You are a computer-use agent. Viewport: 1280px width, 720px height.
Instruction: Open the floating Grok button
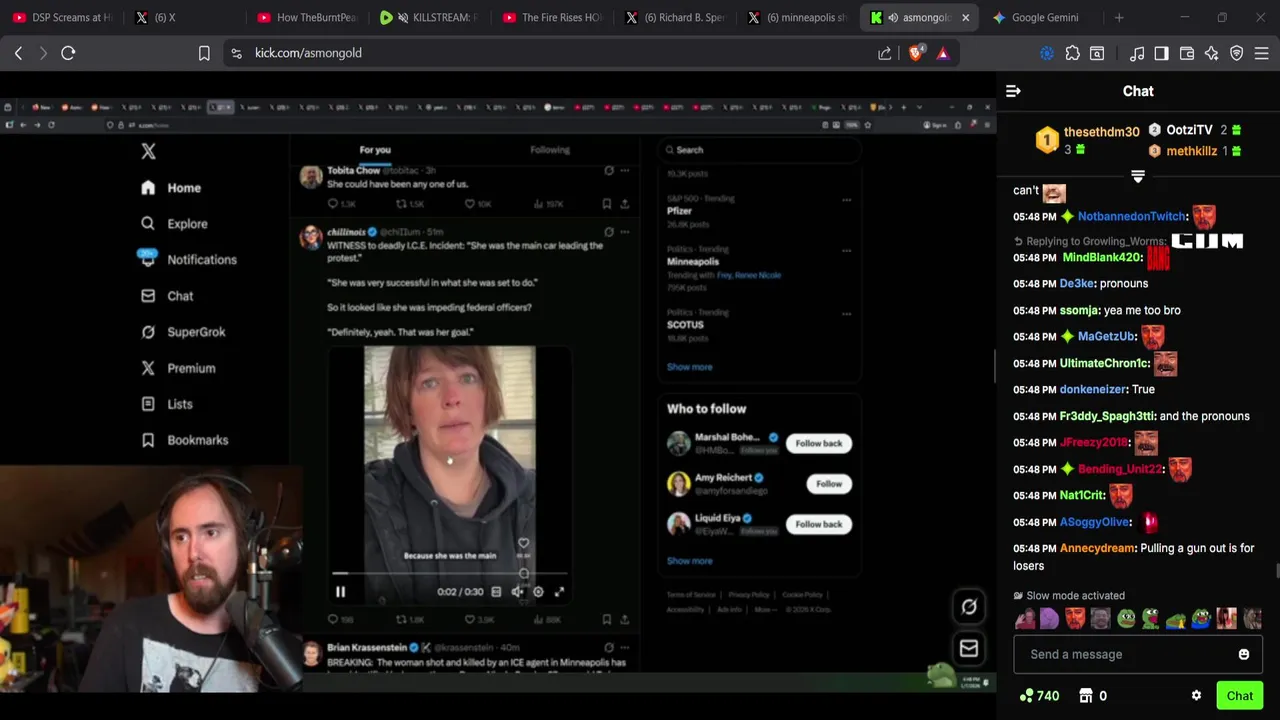pos(969,606)
